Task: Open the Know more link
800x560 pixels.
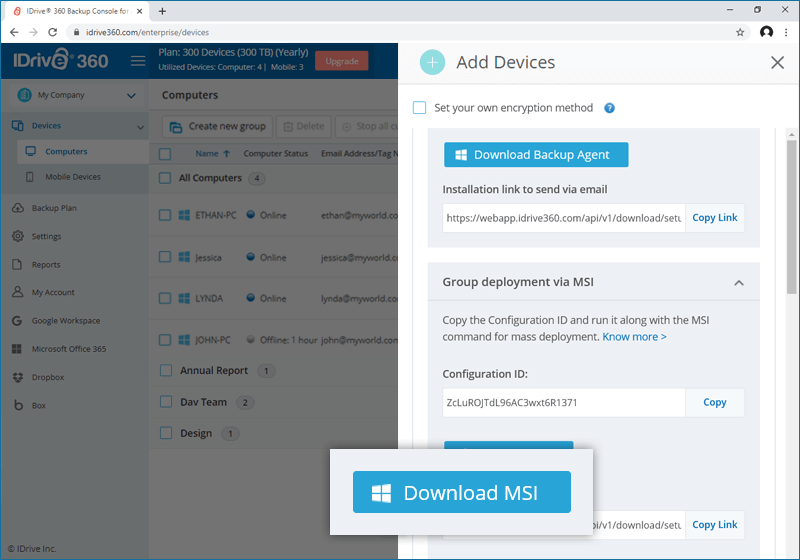Action: [634, 337]
